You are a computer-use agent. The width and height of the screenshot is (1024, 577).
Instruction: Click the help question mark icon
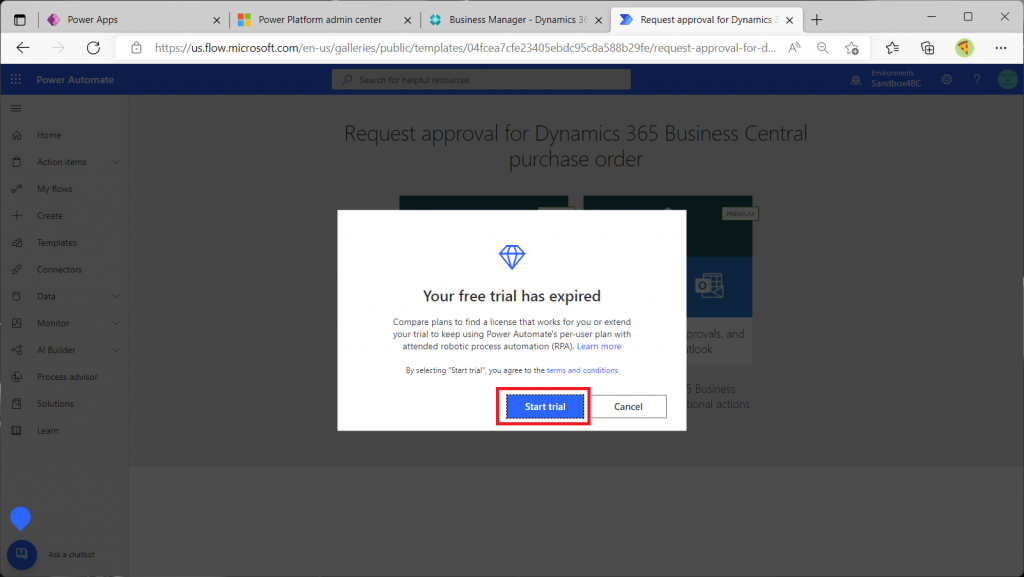[977, 80]
